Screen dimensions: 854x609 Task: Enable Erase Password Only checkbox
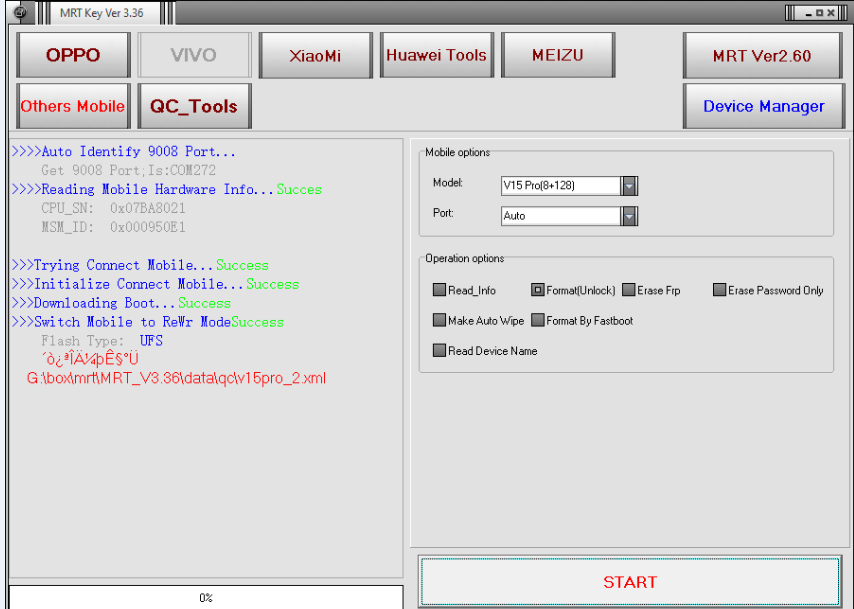point(719,290)
